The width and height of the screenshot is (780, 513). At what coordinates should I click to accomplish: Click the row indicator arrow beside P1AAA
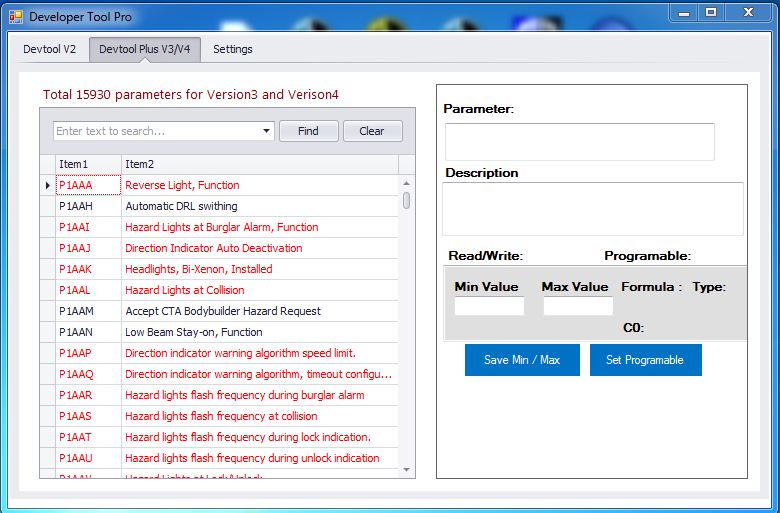(x=48, y=185)
